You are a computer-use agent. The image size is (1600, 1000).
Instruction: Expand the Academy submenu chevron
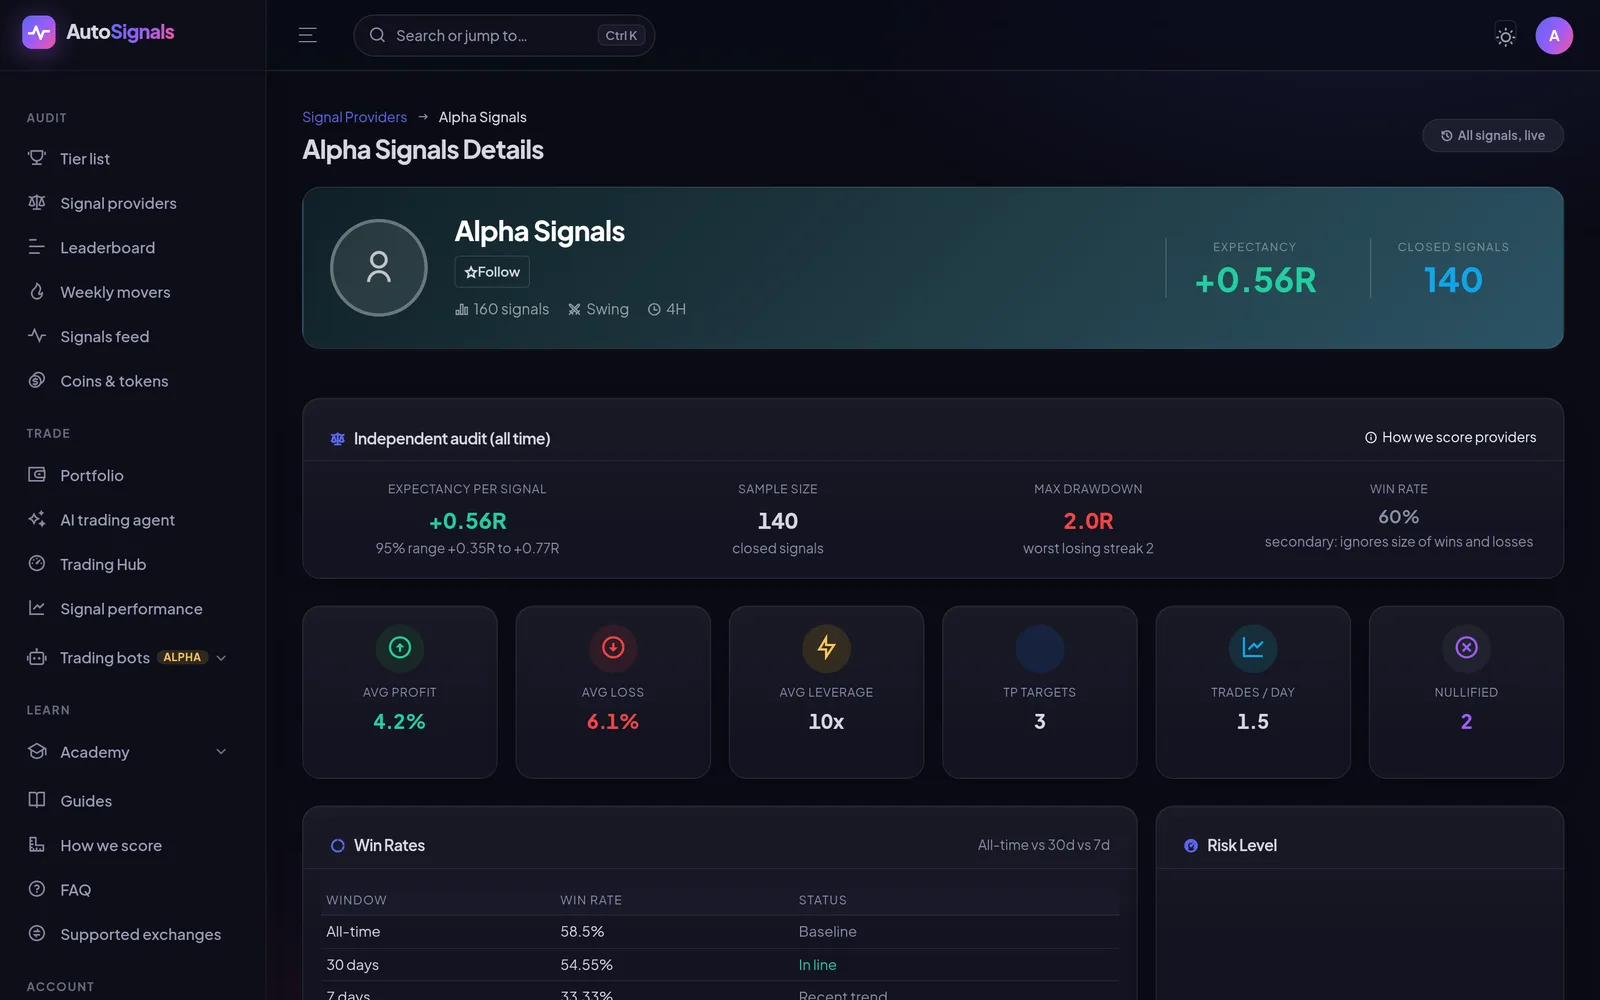pyautogui.click(x=221, y=752)
